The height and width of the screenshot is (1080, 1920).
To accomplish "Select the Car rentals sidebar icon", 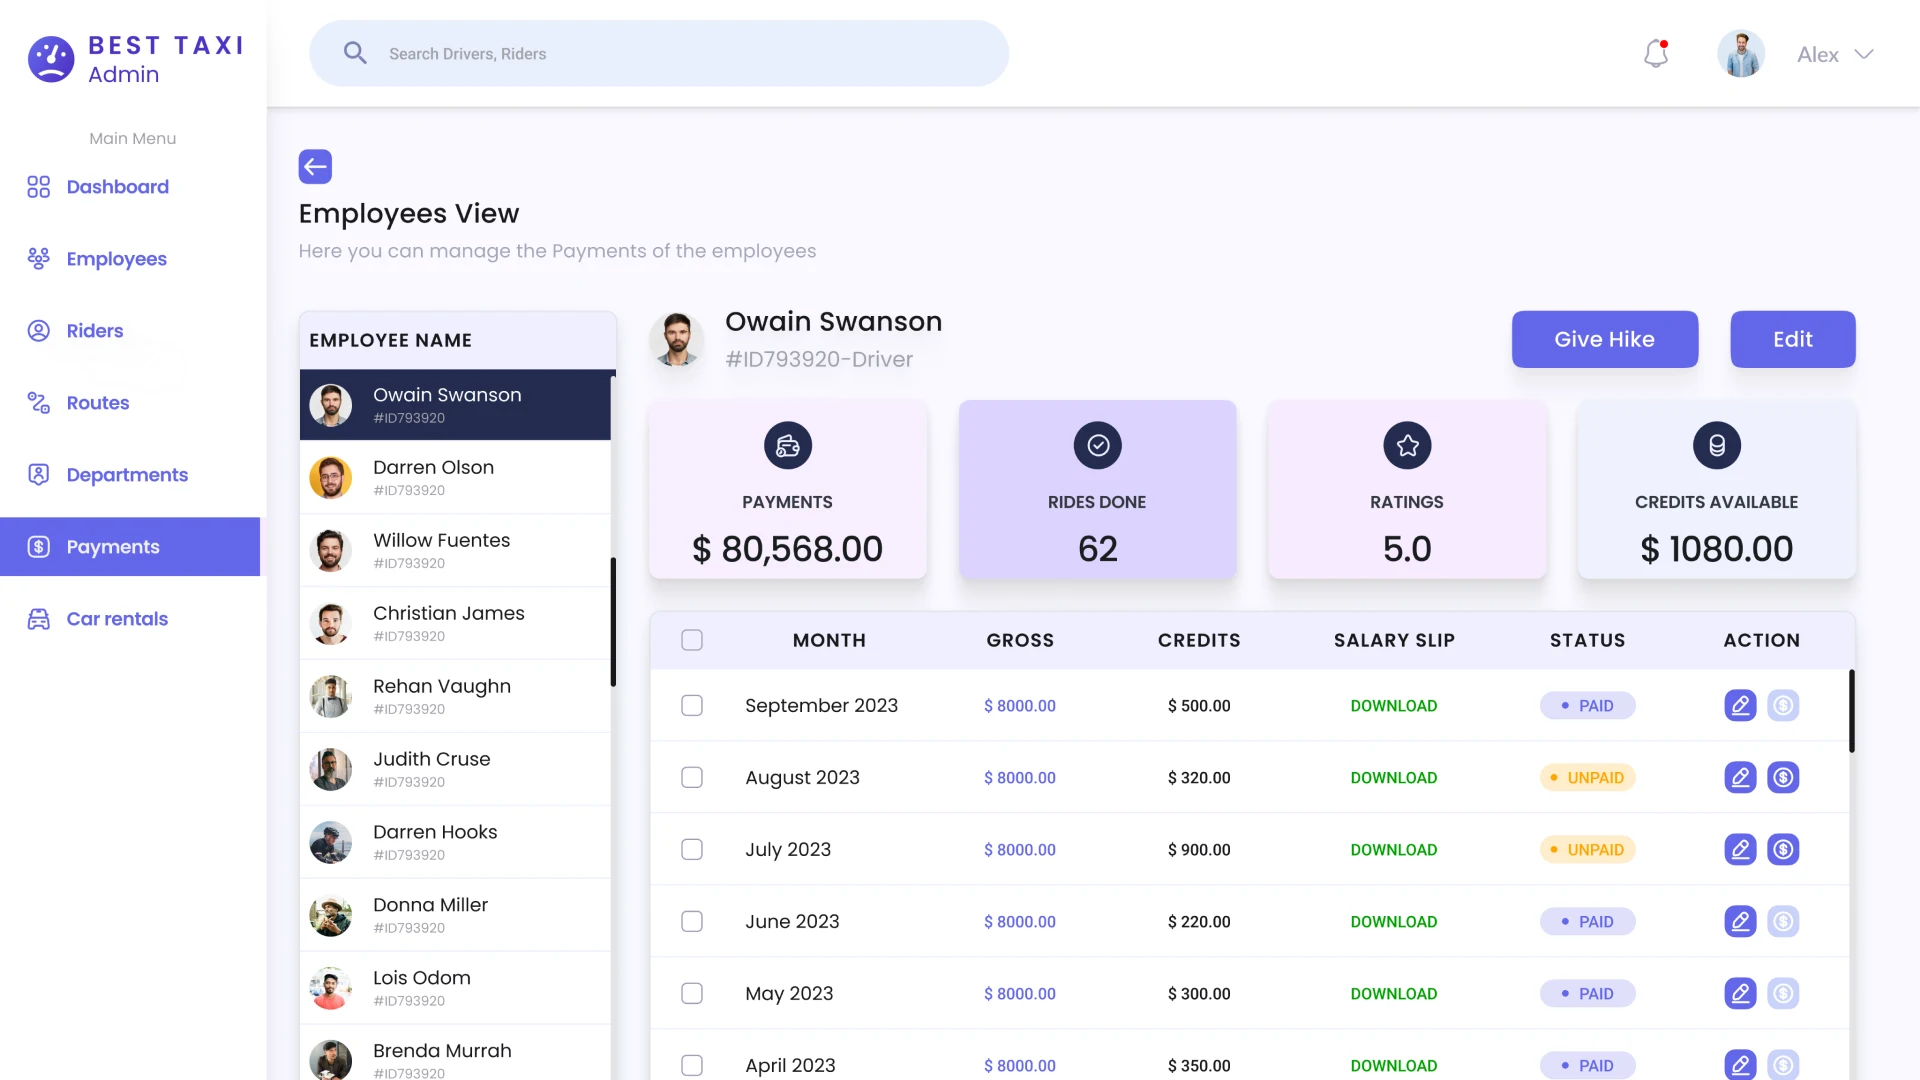I will [x=38, y=618].
